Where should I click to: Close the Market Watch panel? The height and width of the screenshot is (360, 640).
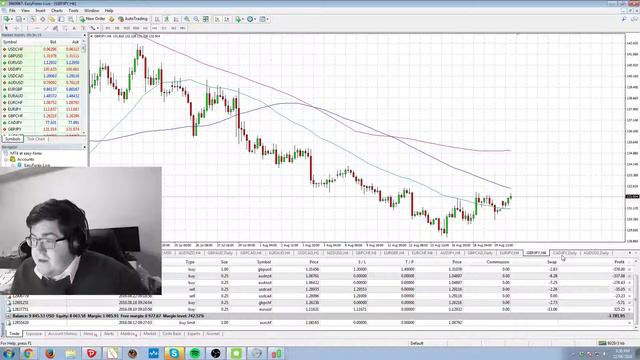(84, 36)
